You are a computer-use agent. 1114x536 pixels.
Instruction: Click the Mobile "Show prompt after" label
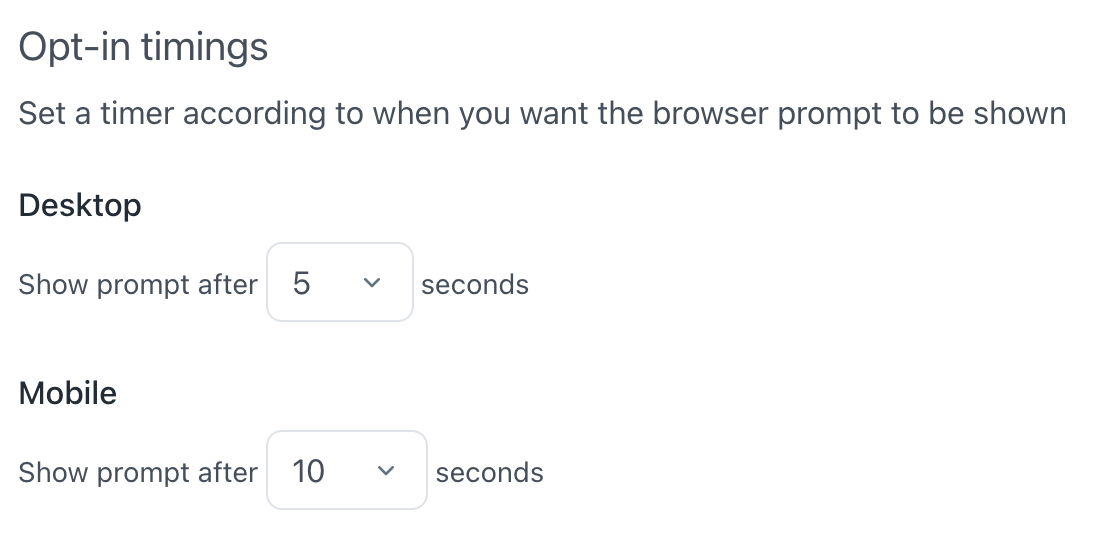[138, 473]
